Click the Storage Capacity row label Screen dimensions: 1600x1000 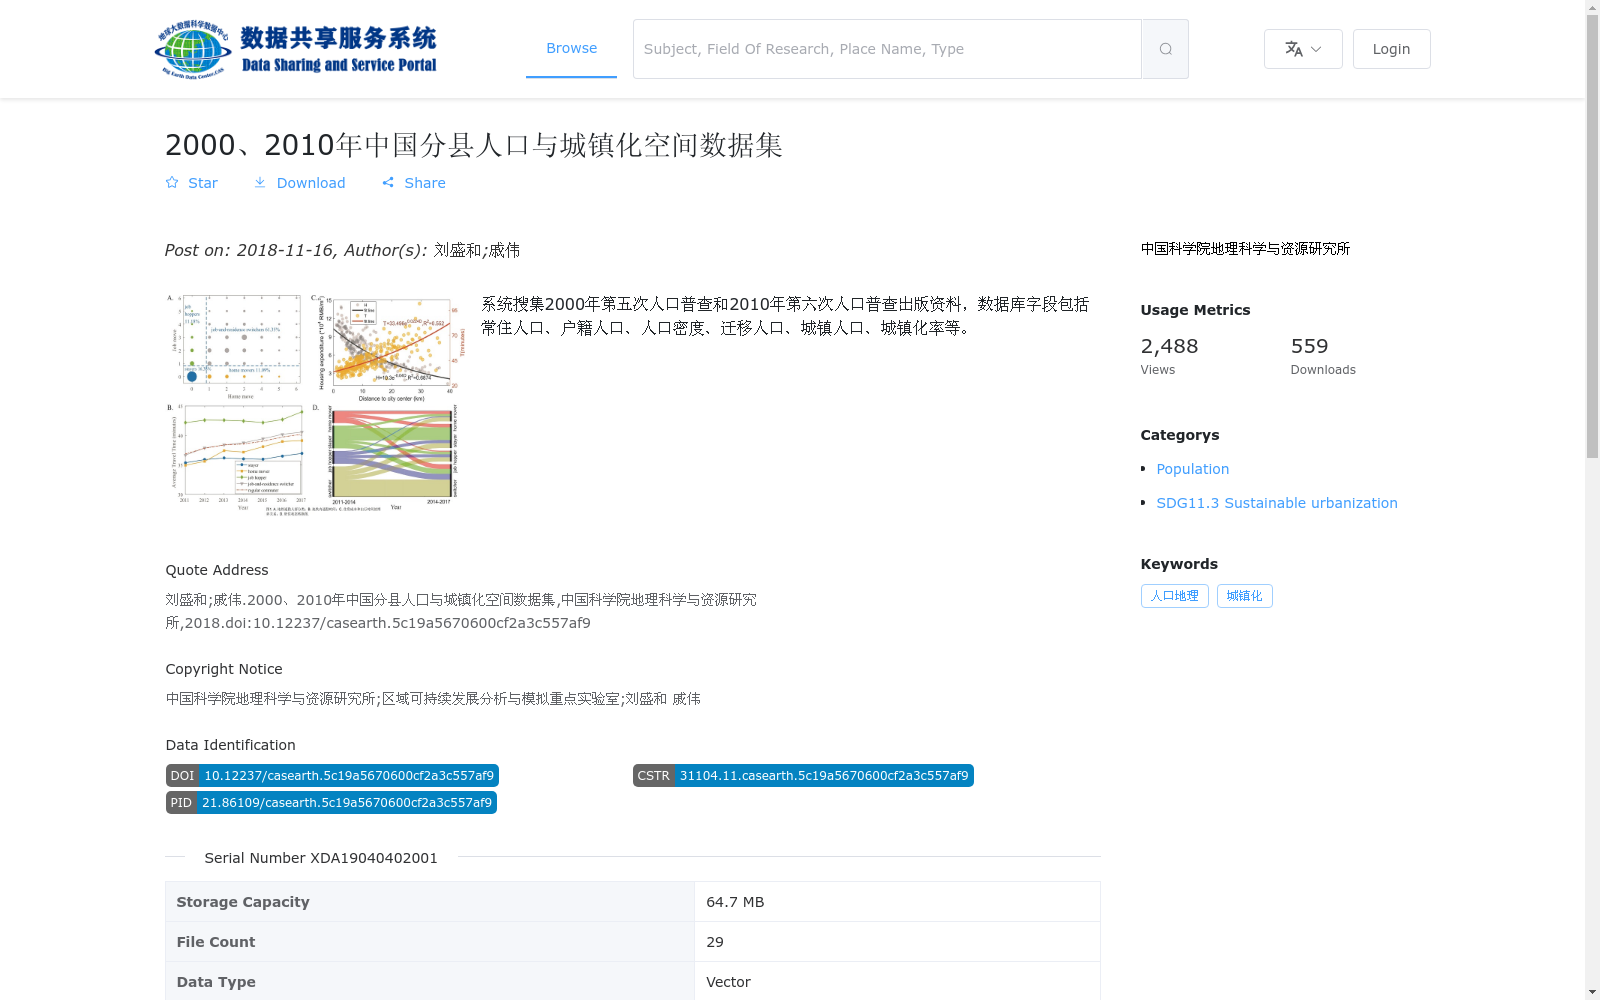point(243,902)
